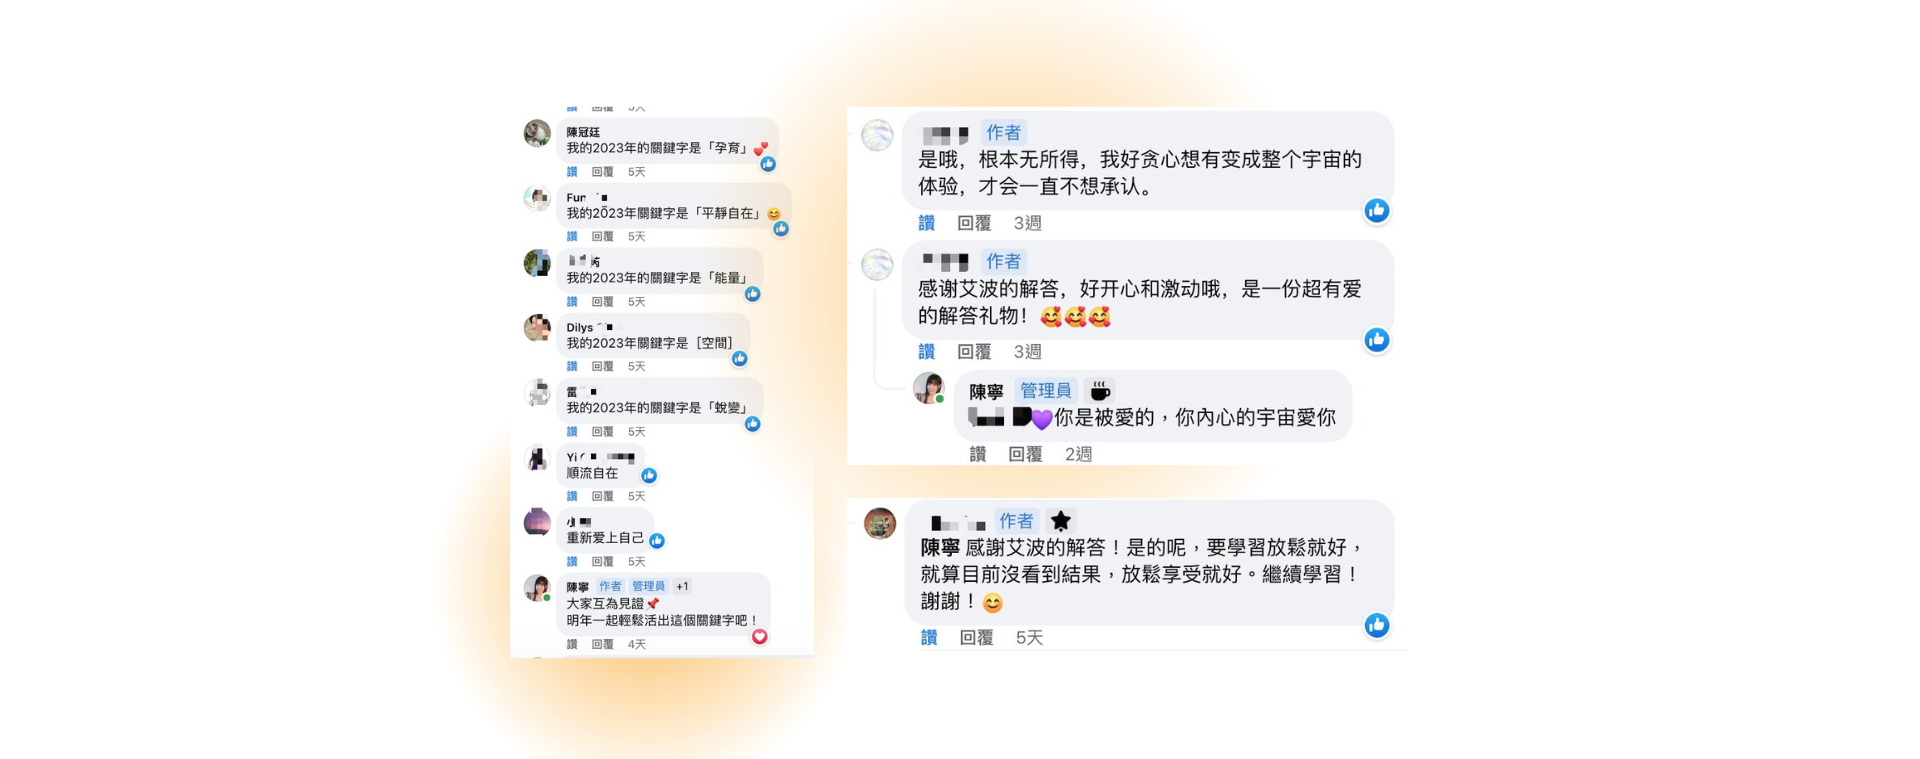Click the 陳寧 avatar in admin reply
Screen dimensions: 1920x759
coord(929,388)
